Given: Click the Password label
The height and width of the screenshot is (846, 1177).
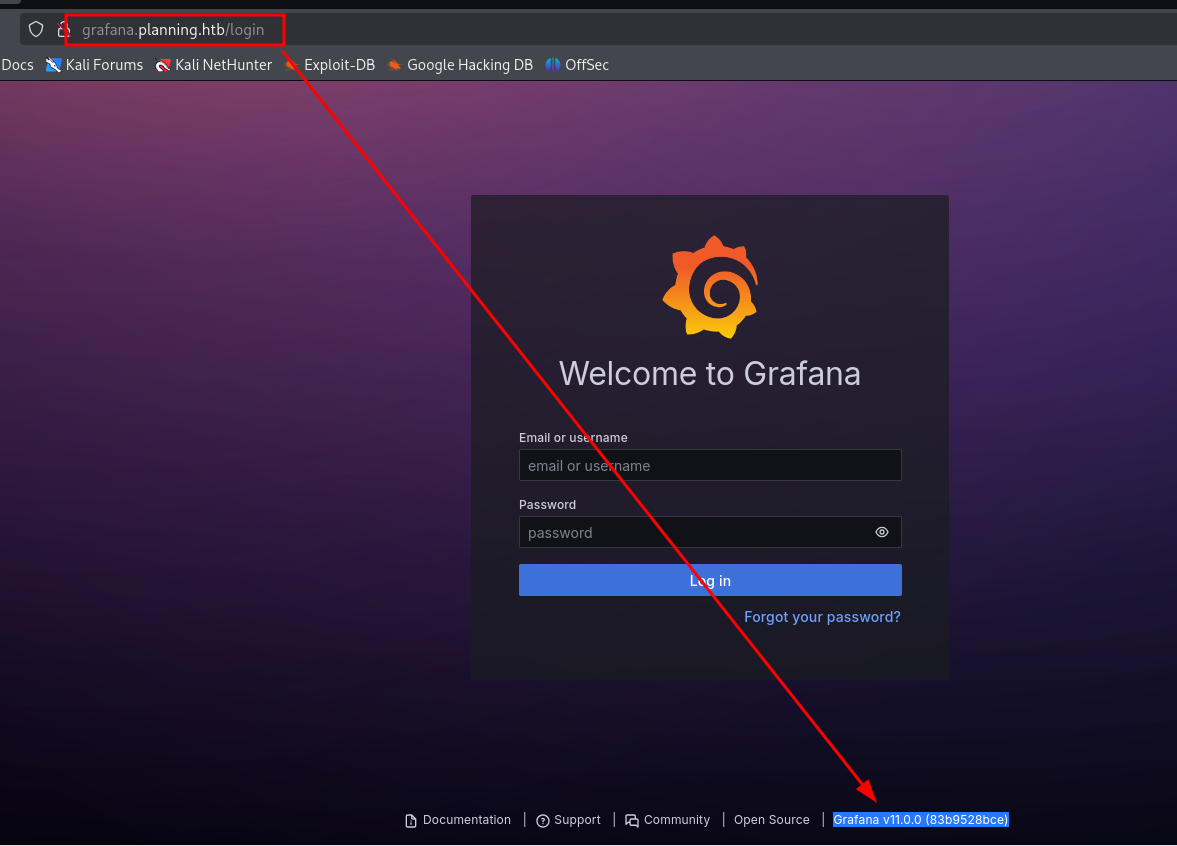Looking at the screenshot, I should 547,504.
